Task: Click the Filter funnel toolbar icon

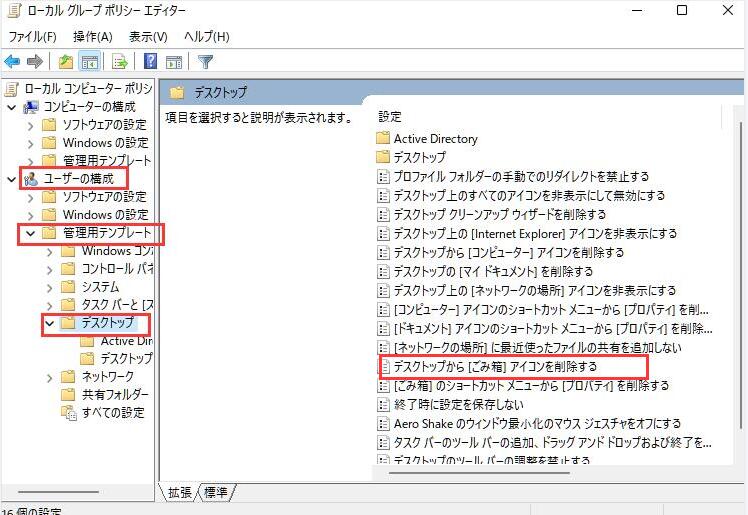Action: pyautogui.click(x=205, y=62)
